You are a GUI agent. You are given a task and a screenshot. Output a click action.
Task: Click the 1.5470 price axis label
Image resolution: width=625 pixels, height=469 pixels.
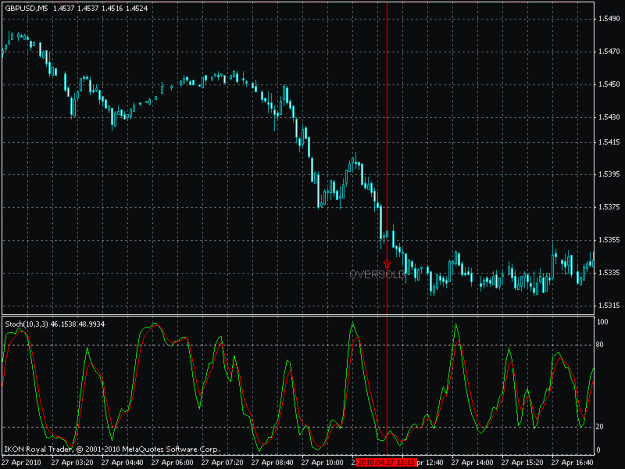click(x=609, y=51)
